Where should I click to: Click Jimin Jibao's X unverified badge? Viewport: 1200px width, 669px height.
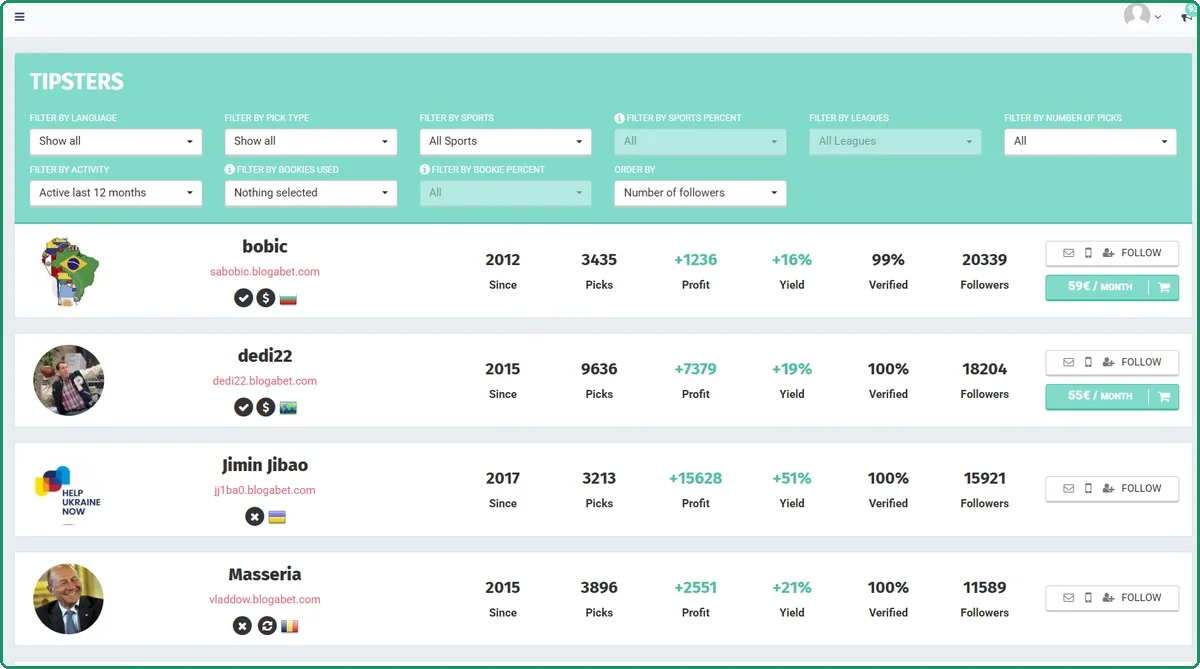254,516
